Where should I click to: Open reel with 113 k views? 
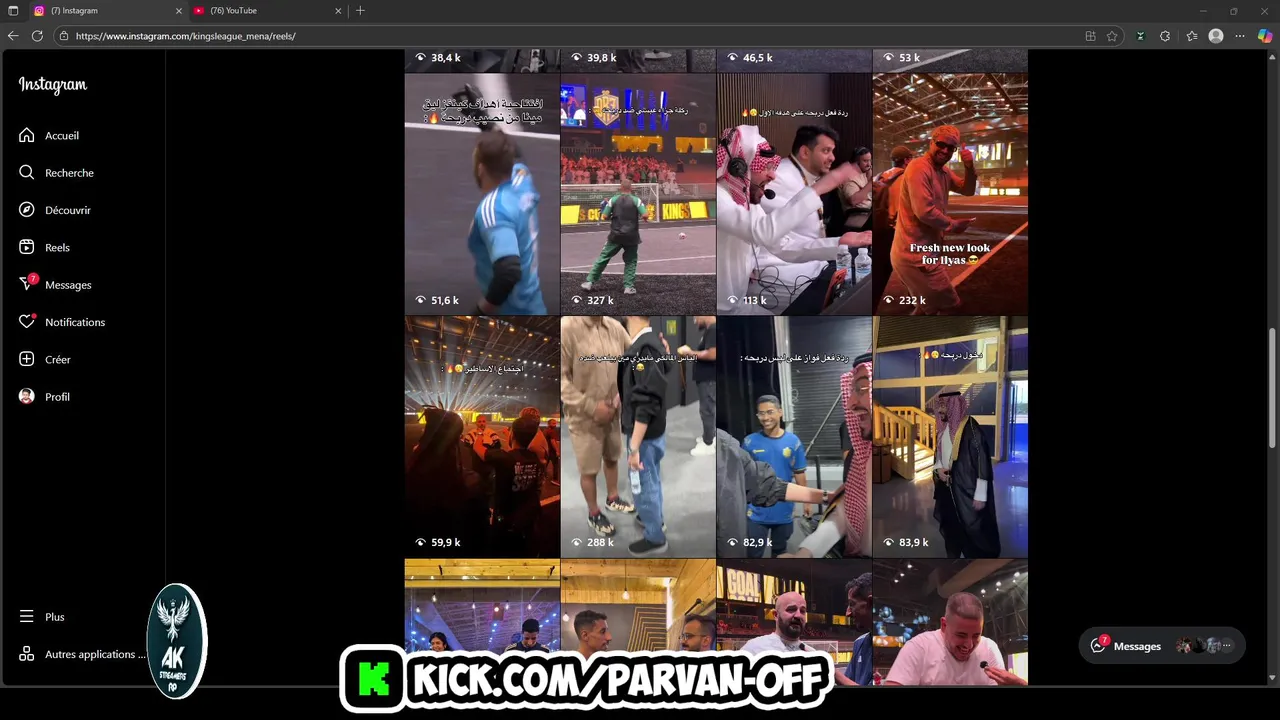pyautogui.click(x=794, y=194)
